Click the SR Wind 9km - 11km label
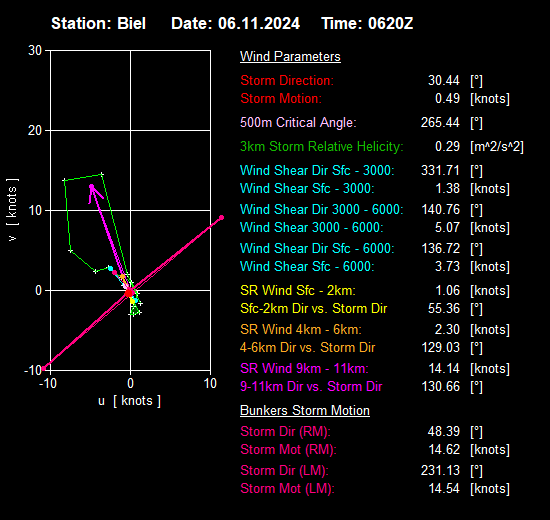The height and width of the screenshot is (520, 550). tap(304, 368)
